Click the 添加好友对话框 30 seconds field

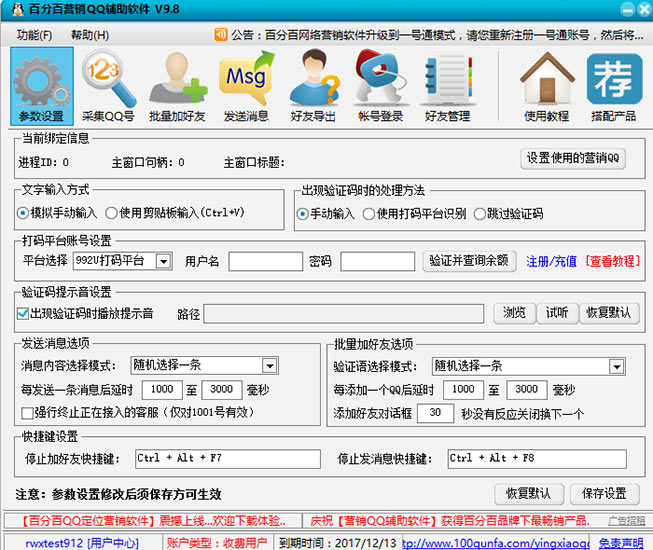[x=435, y=413]
